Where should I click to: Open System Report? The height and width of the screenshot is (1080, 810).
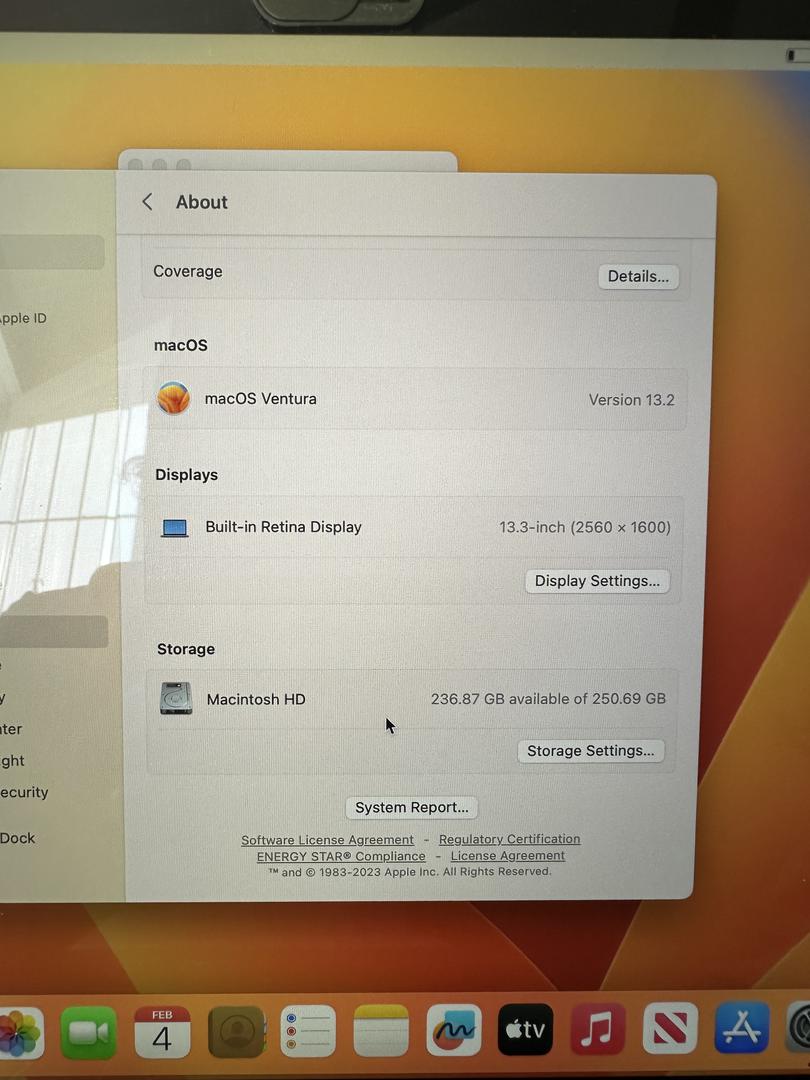(412, 807)
